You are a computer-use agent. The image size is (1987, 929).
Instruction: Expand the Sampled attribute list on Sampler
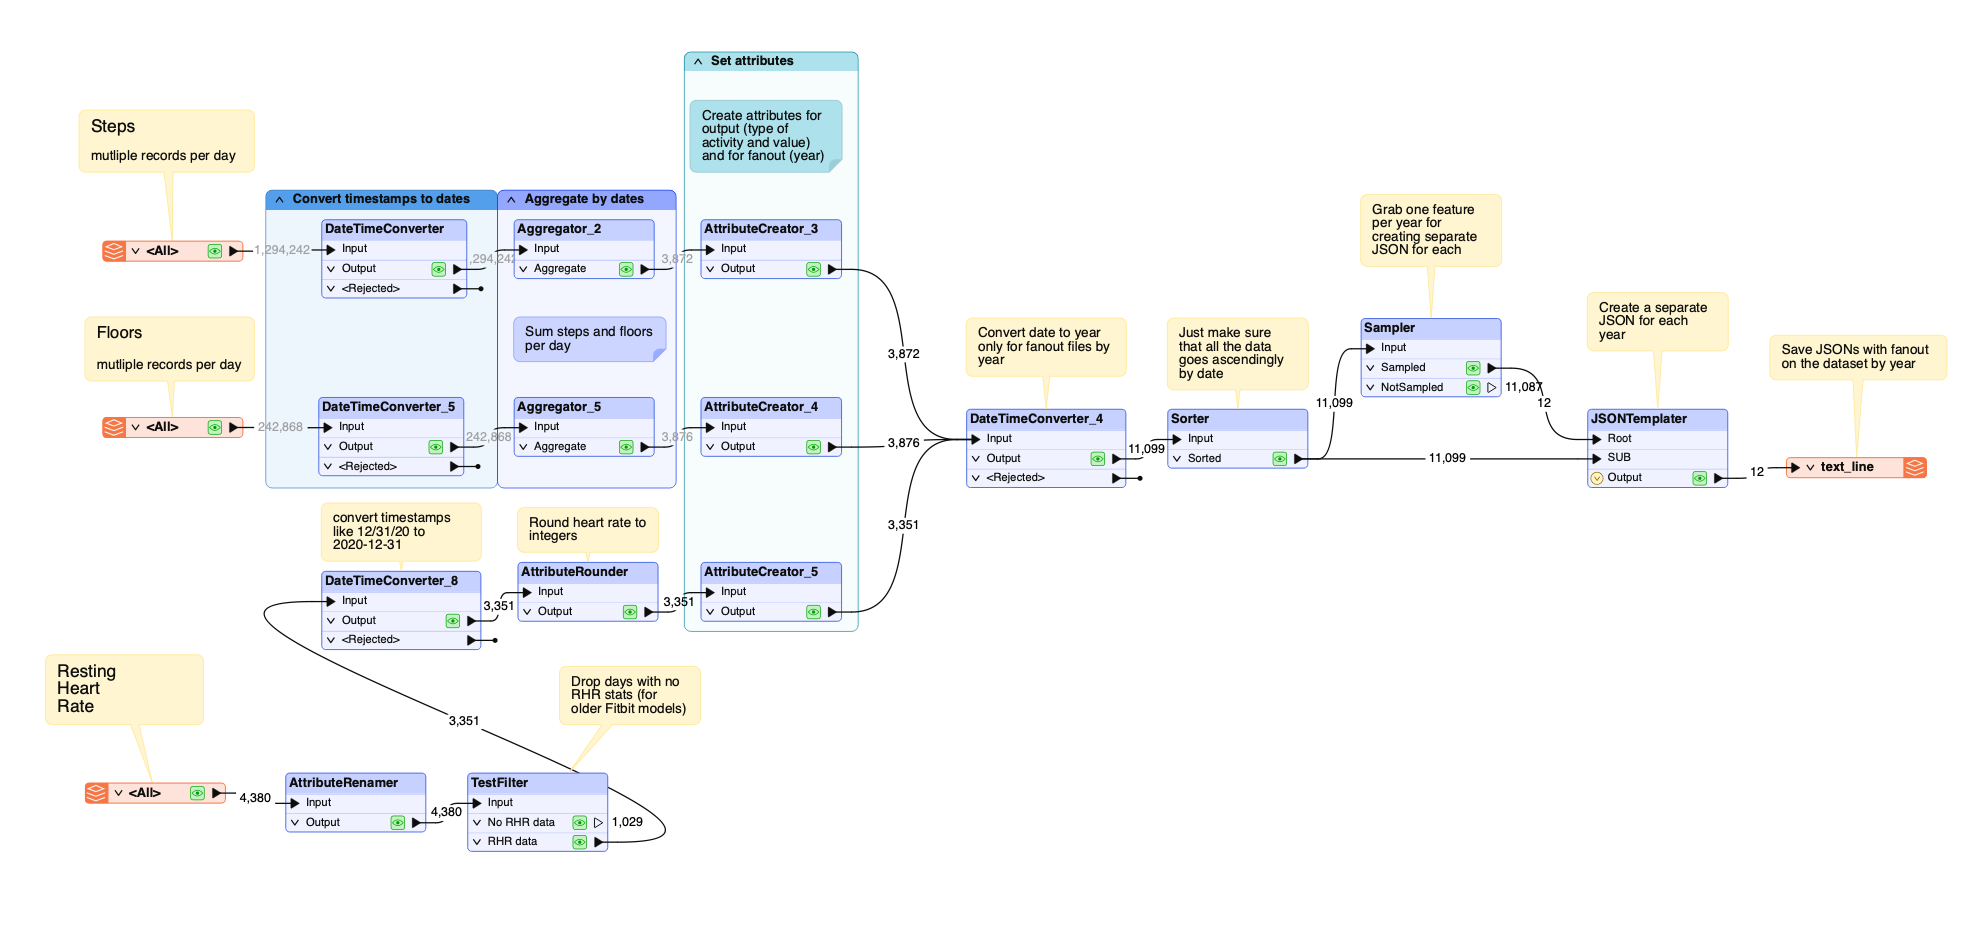tap(1370, 367)
